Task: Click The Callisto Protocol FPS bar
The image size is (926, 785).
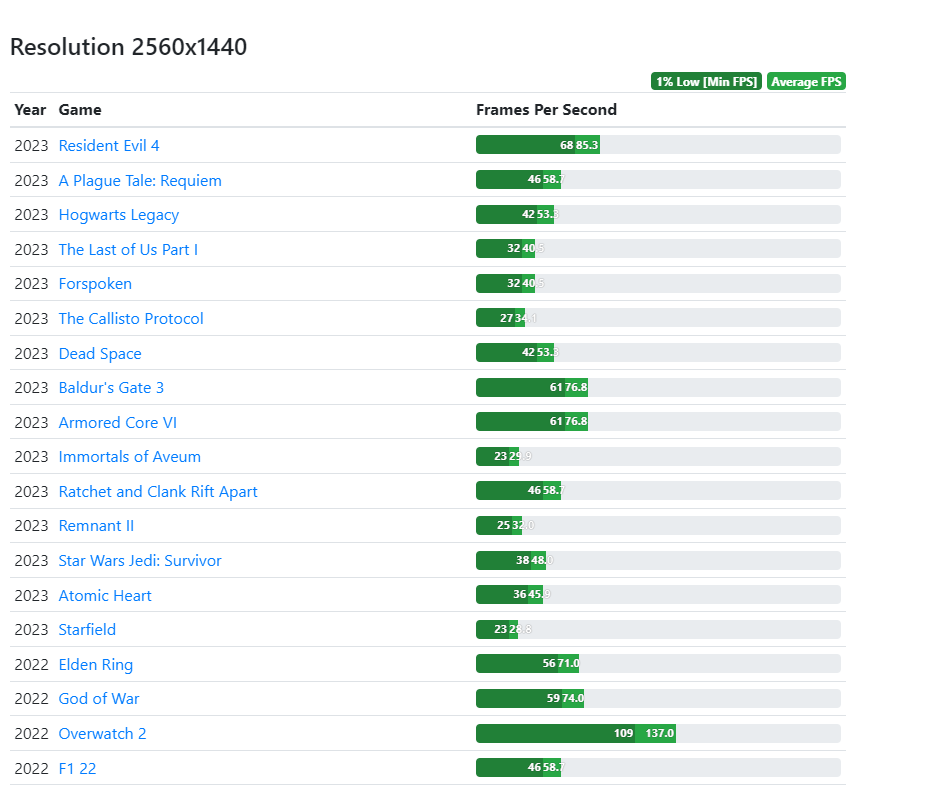Action: [658, 318]
